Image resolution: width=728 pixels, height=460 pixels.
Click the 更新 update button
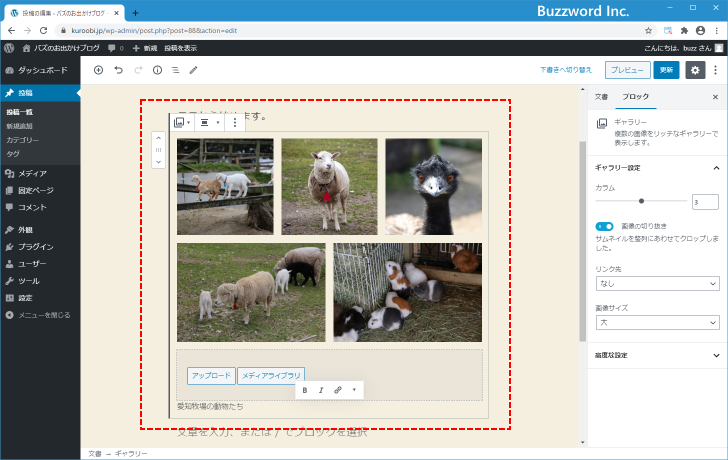[x=666, y=70]
